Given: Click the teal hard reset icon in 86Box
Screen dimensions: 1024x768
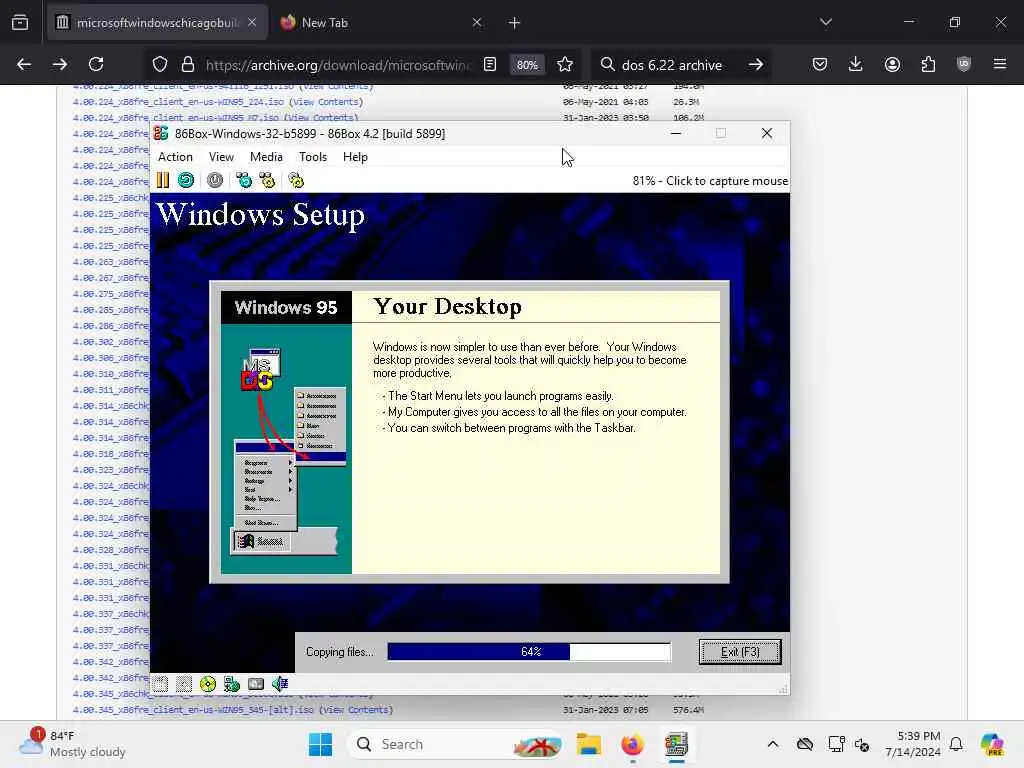Looking at the screenshot, I should point(186,180).
